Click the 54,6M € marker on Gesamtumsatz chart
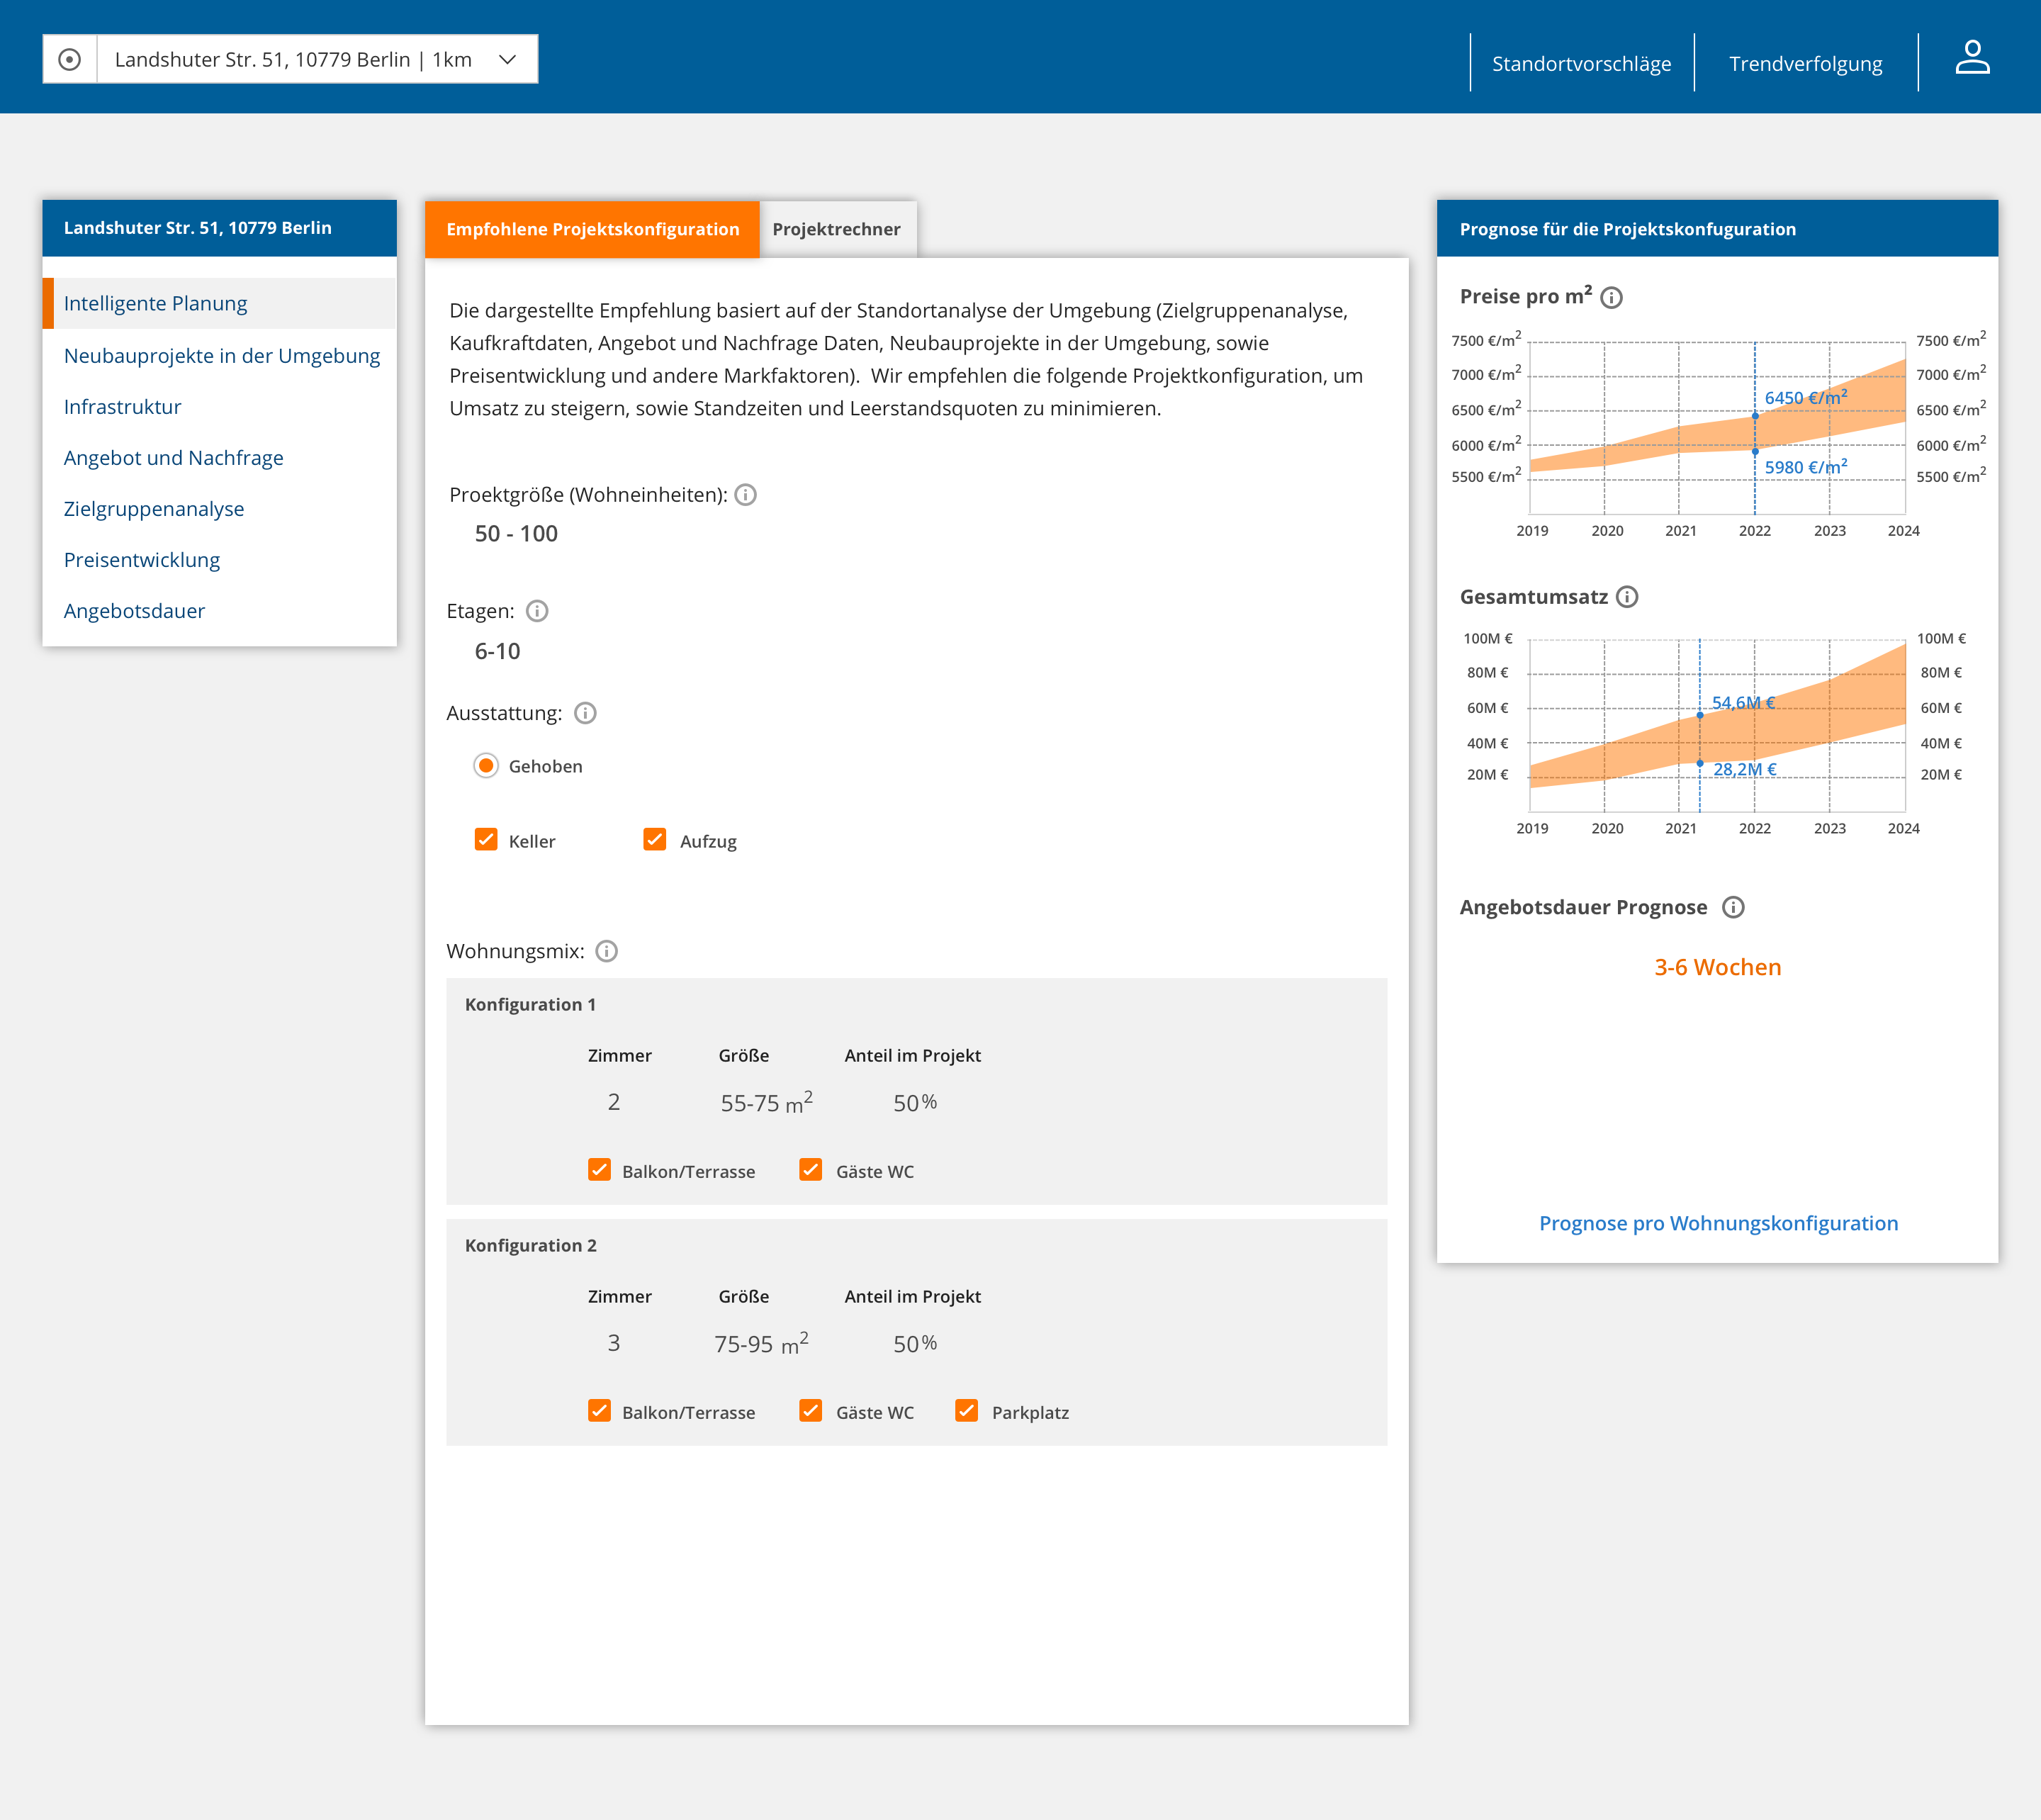2041x1820 pixels. pyautogui.click(x=1700, y=715)
